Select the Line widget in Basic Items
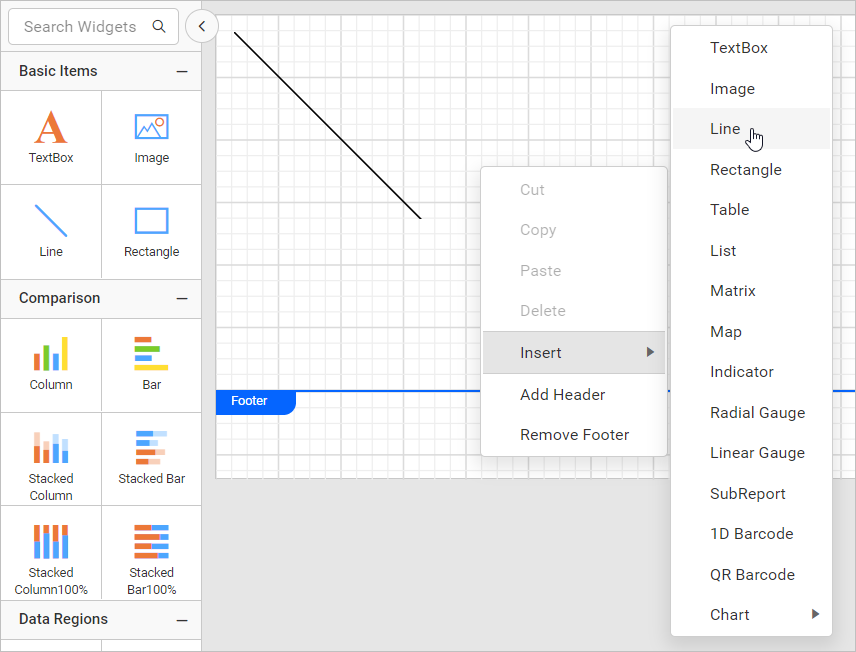This screenshot has width=856, height=652. [51, 229]
